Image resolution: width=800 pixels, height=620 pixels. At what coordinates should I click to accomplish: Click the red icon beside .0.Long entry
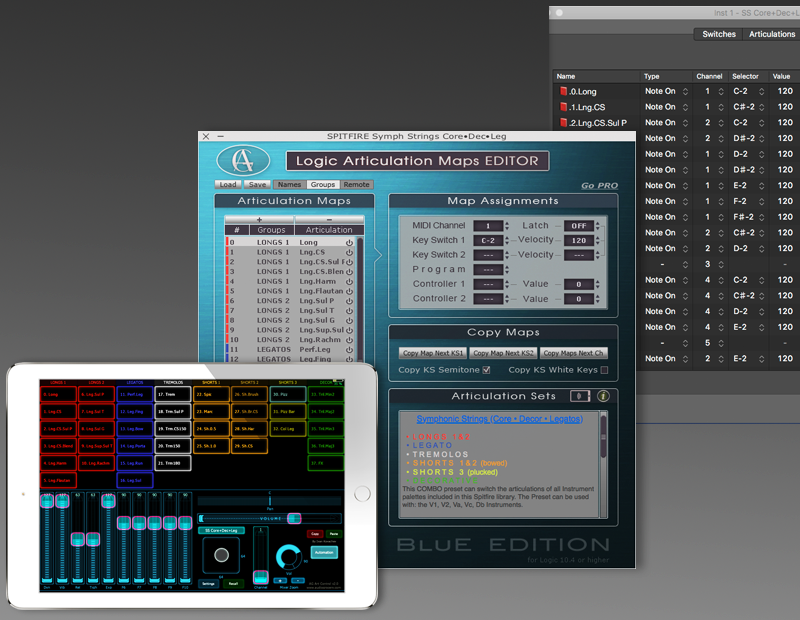click(x=563, y=91)
